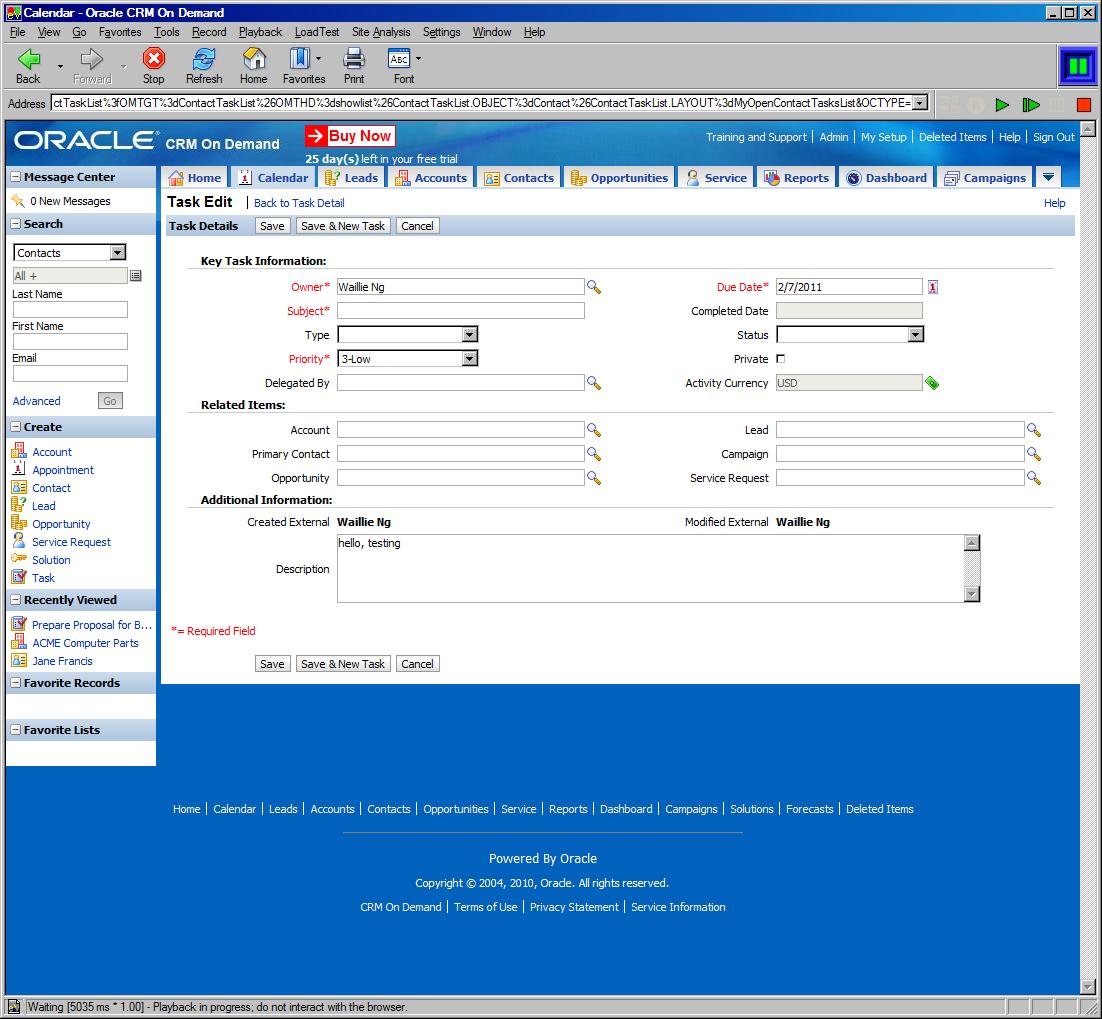The width and height of the screenshot is (1102, 1019).
Task: Switch to the Opportunities tab
Action: coord(619,178)
